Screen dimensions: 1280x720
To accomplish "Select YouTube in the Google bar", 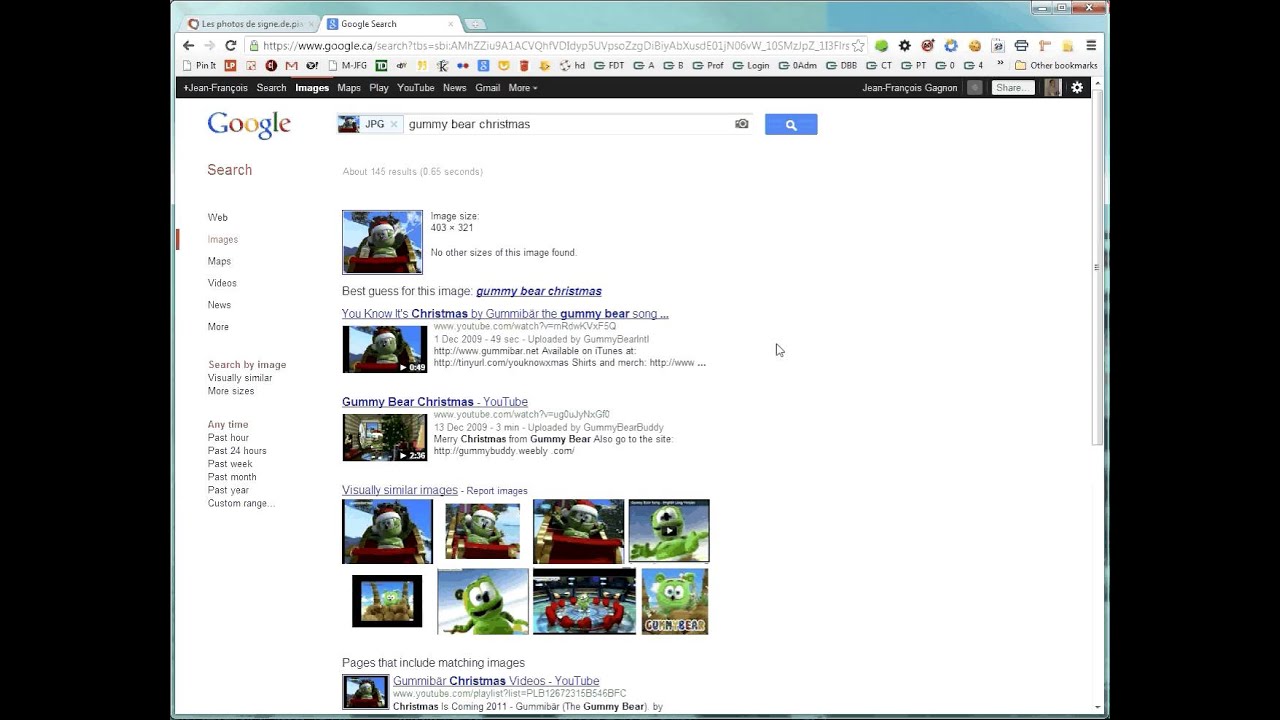I will pyautogui.click(x=416, y=88).
